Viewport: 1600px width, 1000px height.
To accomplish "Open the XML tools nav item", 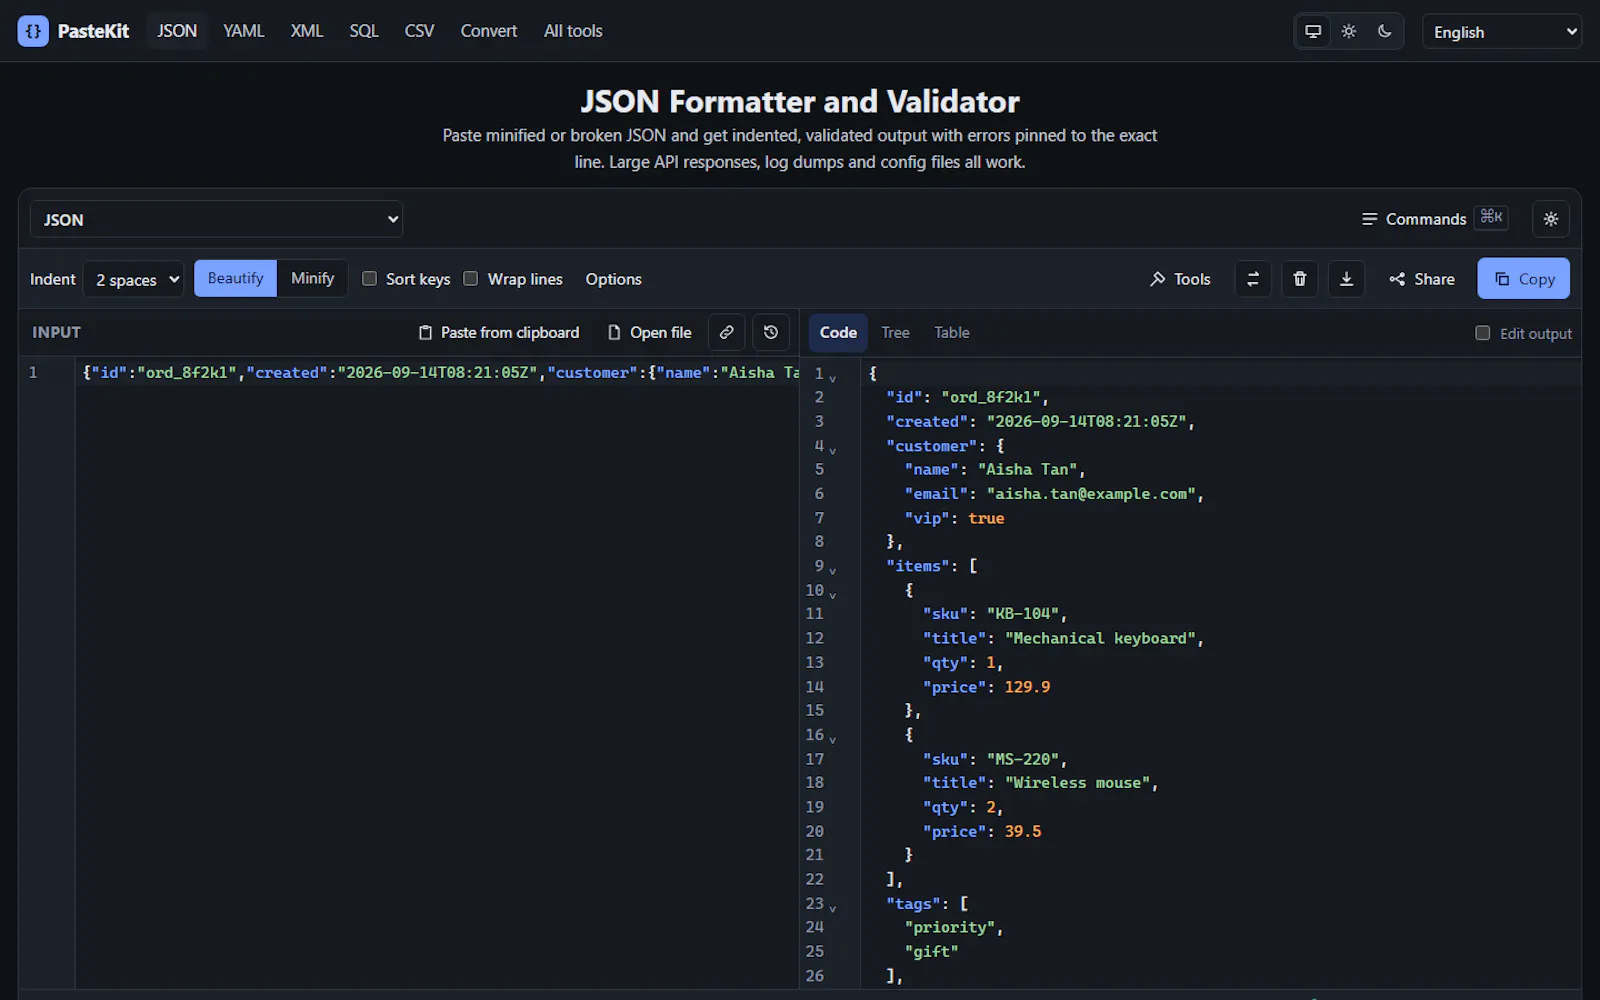I will [307, 31].
